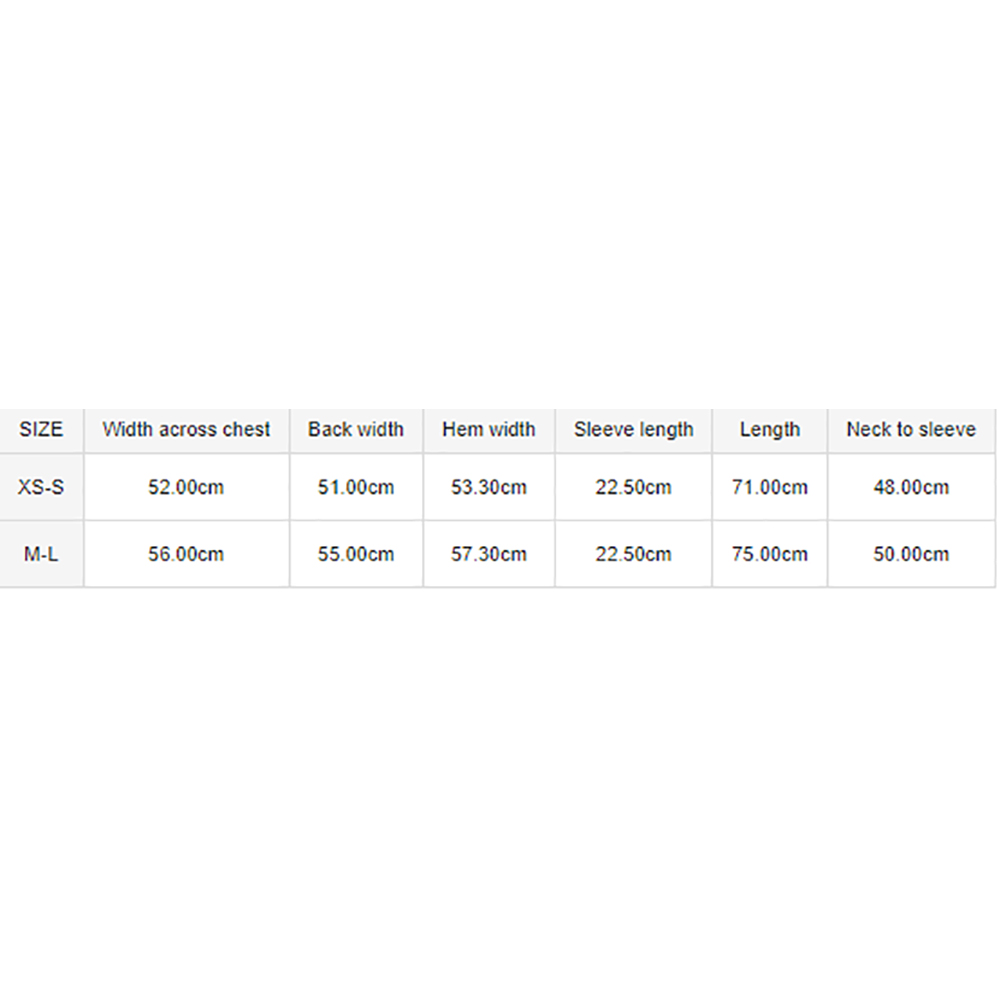Select the 55.00cm back width value
Viewport: 1000px width, 1000px height.
tap(356, 554)
